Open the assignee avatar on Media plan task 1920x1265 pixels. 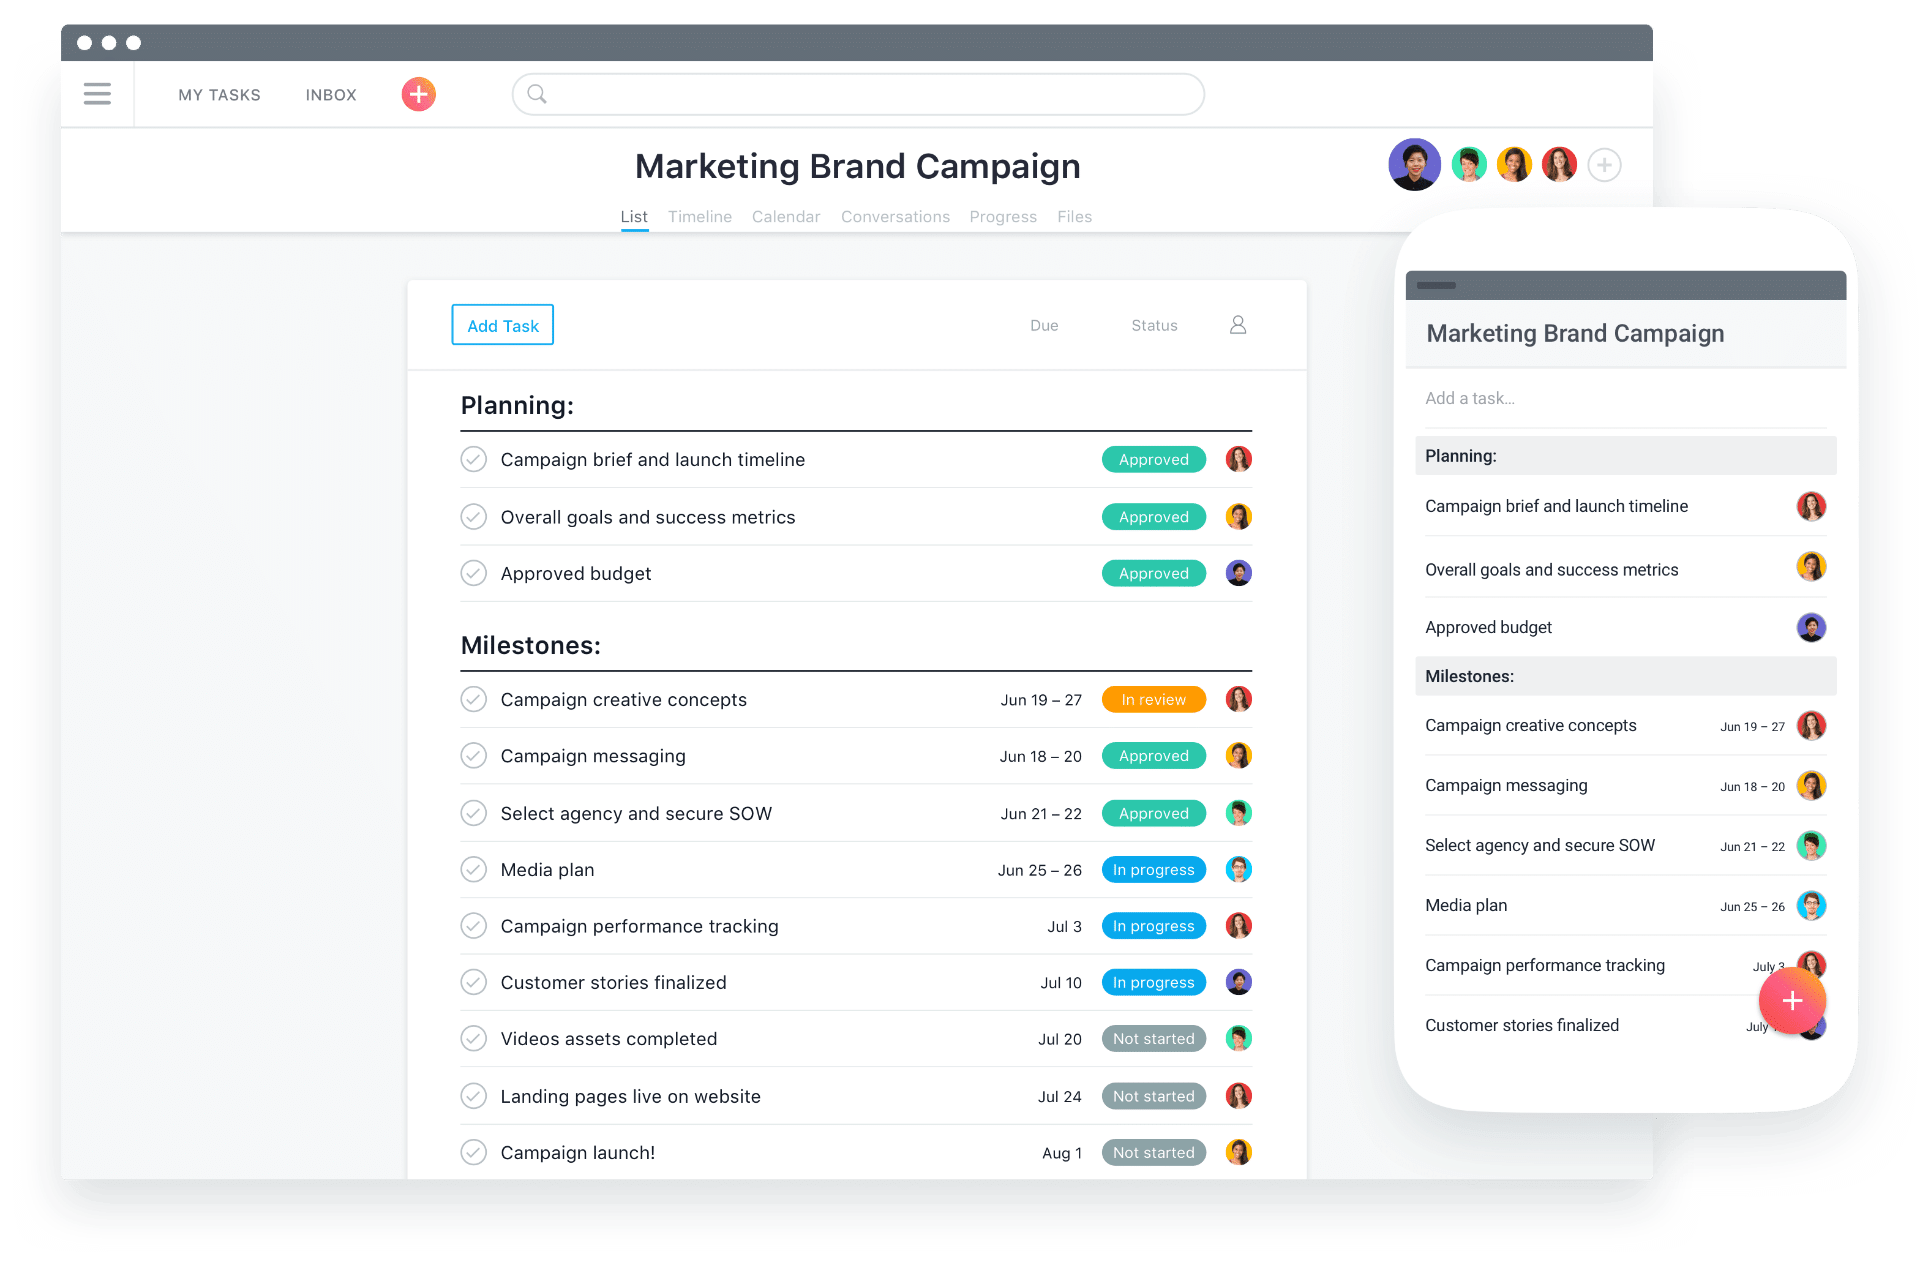coord(1238,869)
